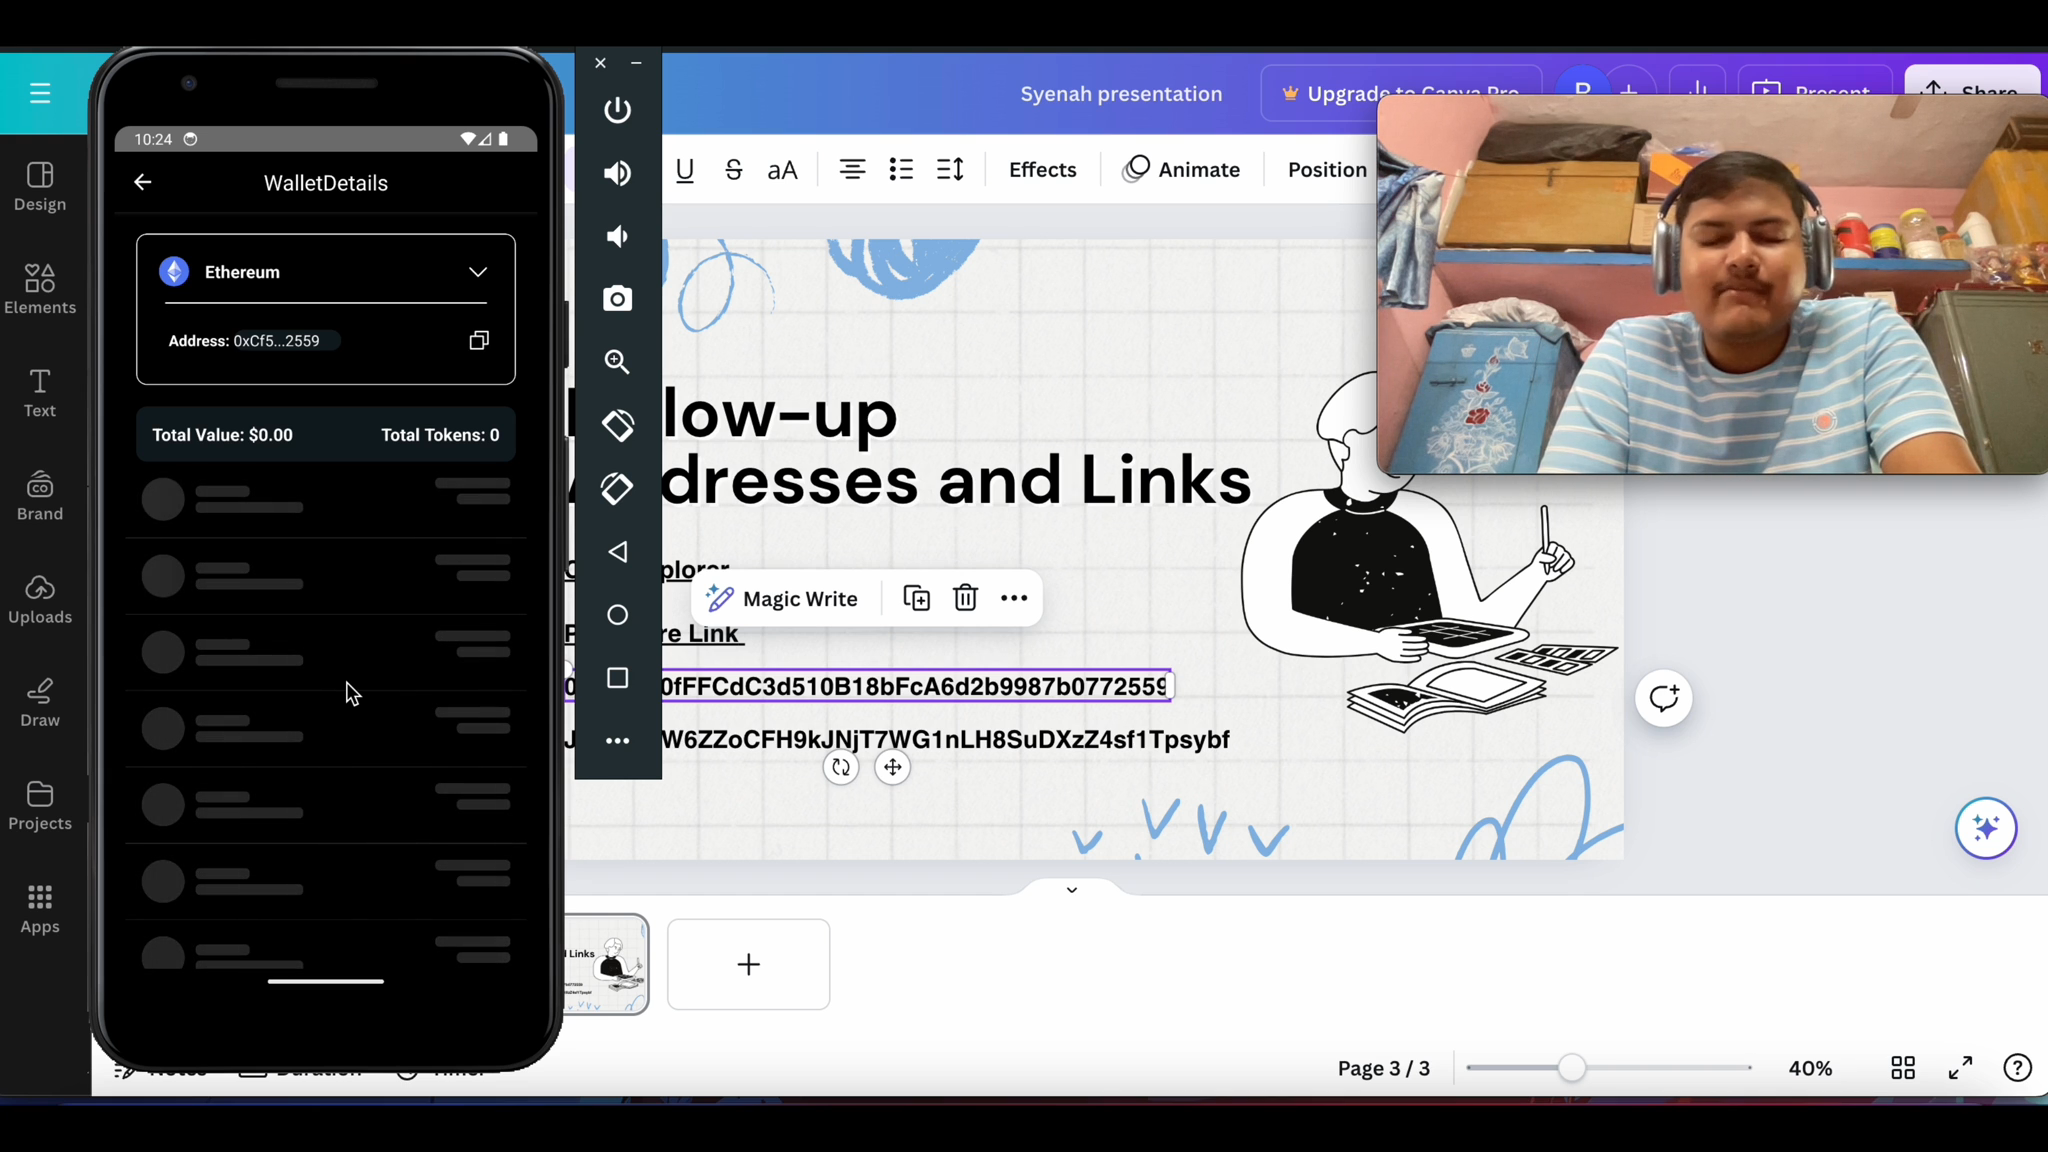Screen dimensions: 2048x1152
Task: Click the Syenah presentation title
Action: click(x=1121, y=94)
